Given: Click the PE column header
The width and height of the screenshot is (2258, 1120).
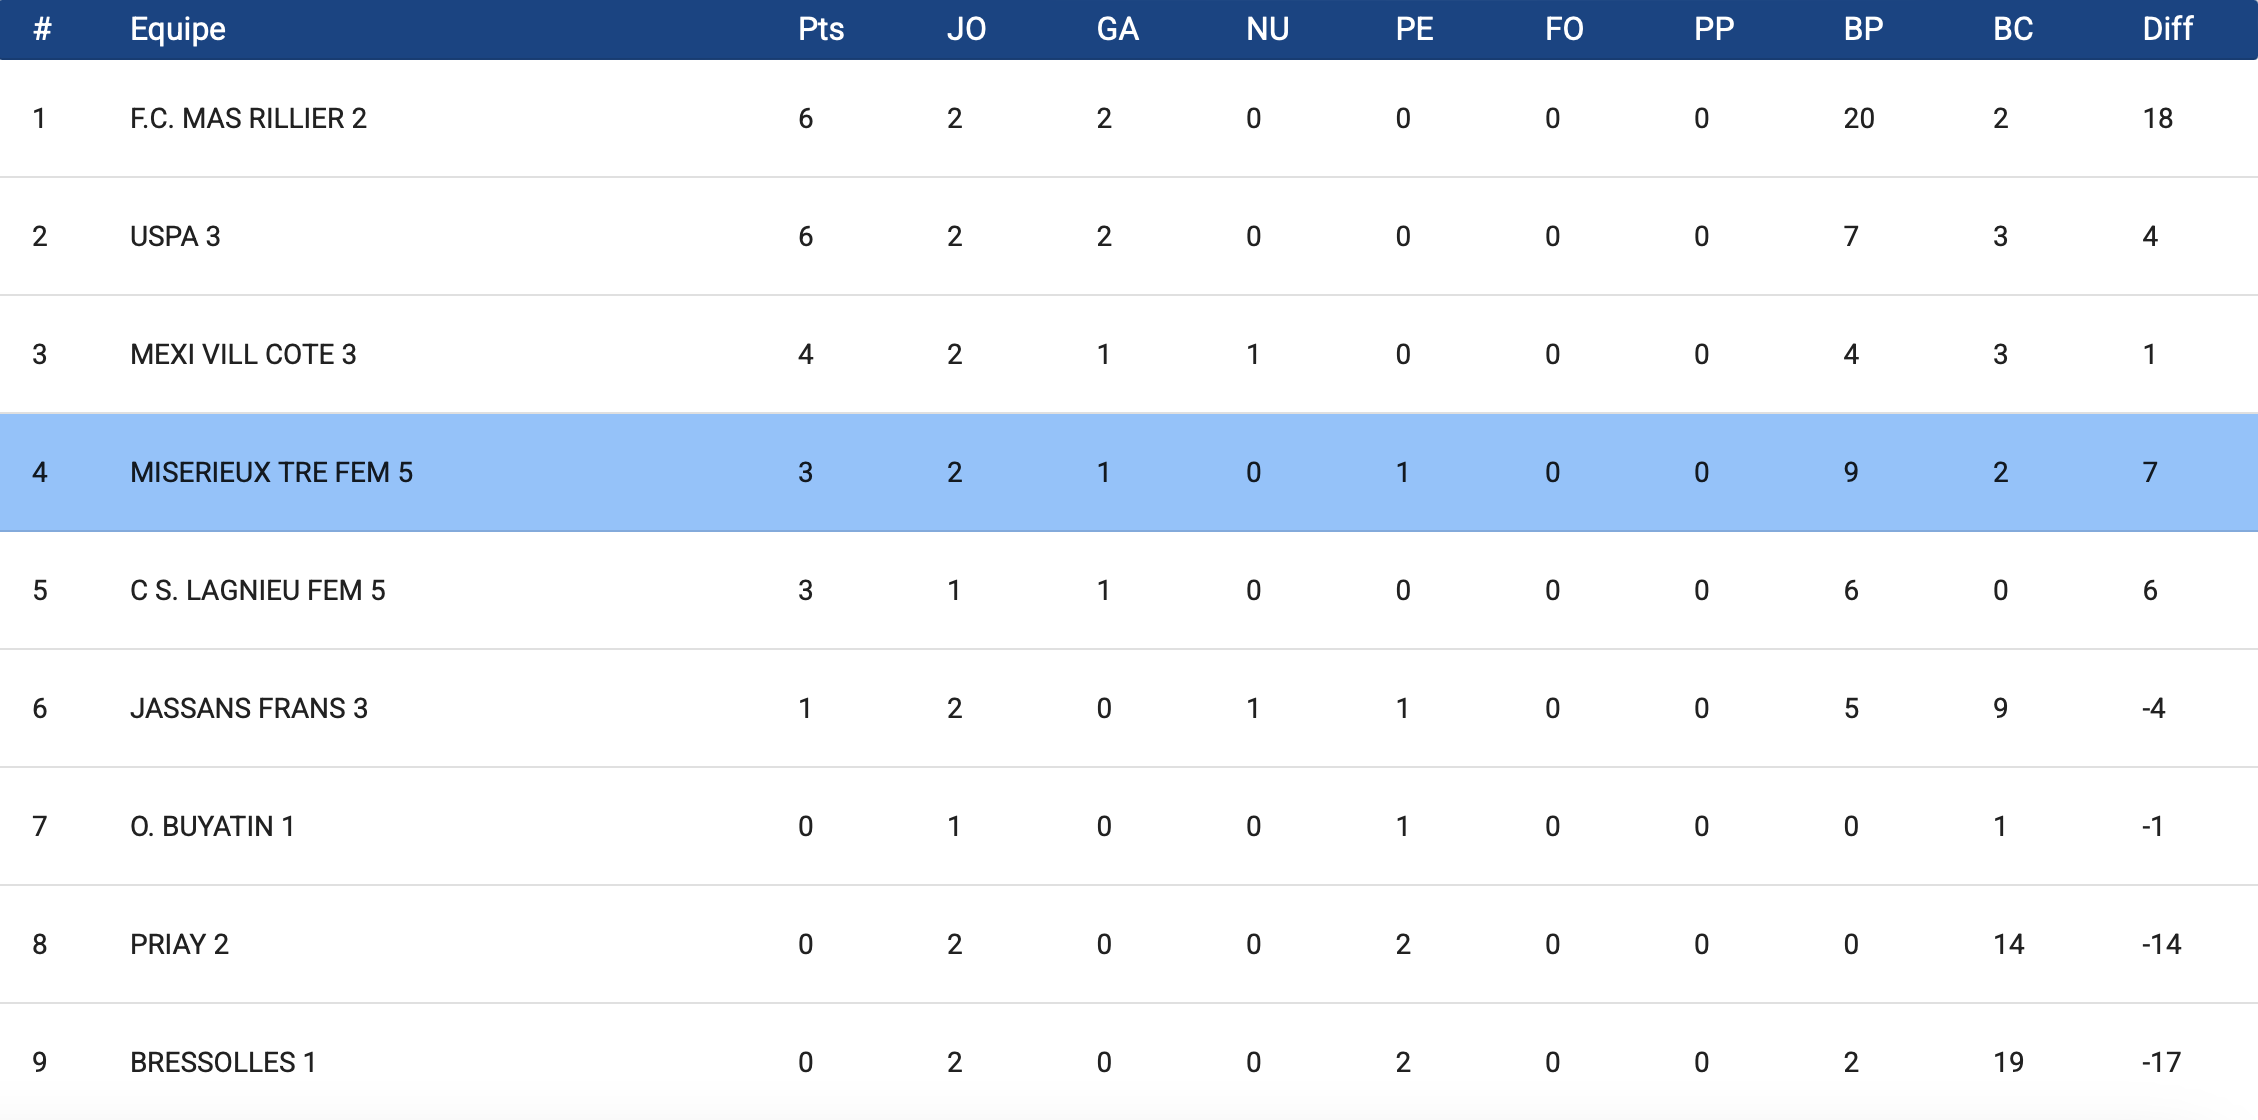Looking at the screenshot, I should tap(1414, 29).
